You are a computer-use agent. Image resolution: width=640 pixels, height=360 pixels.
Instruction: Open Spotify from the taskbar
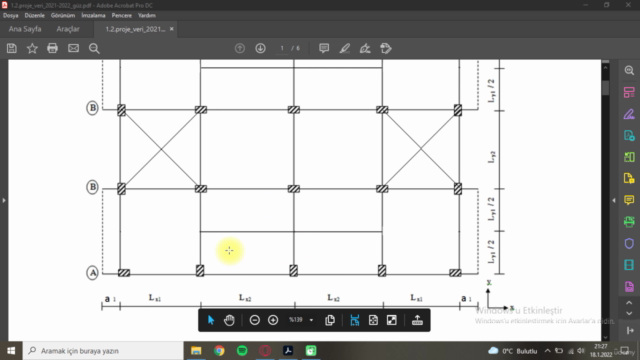pos(242,351)
